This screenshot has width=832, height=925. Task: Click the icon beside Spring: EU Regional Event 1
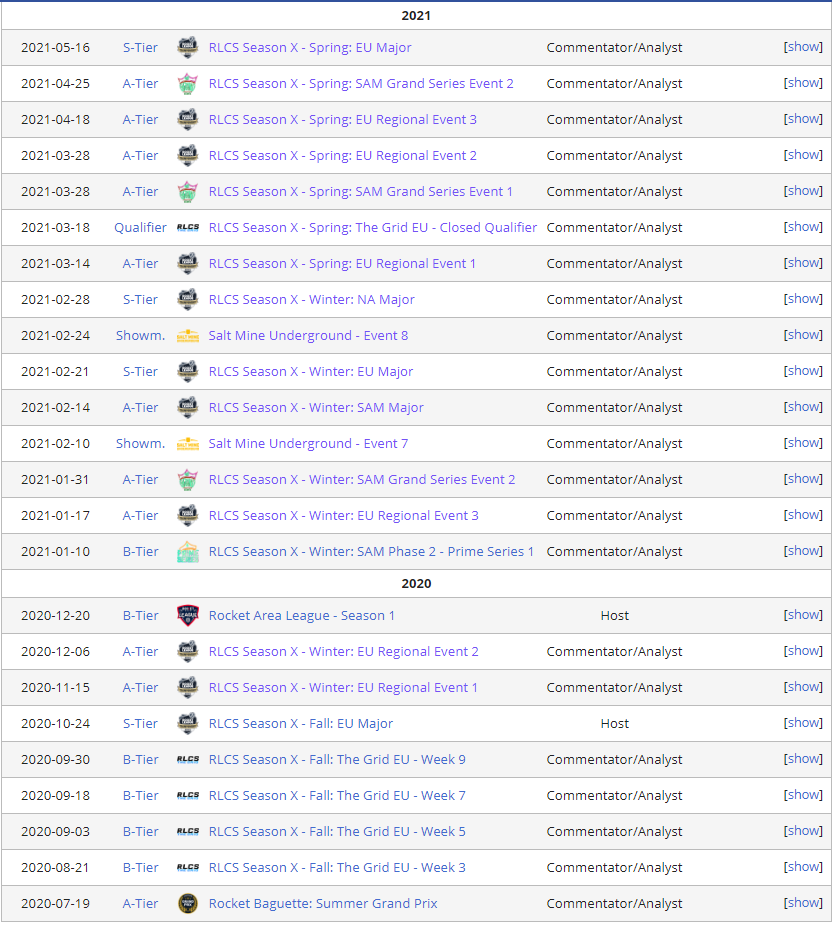pyautogui.click(x=188, y=264)
